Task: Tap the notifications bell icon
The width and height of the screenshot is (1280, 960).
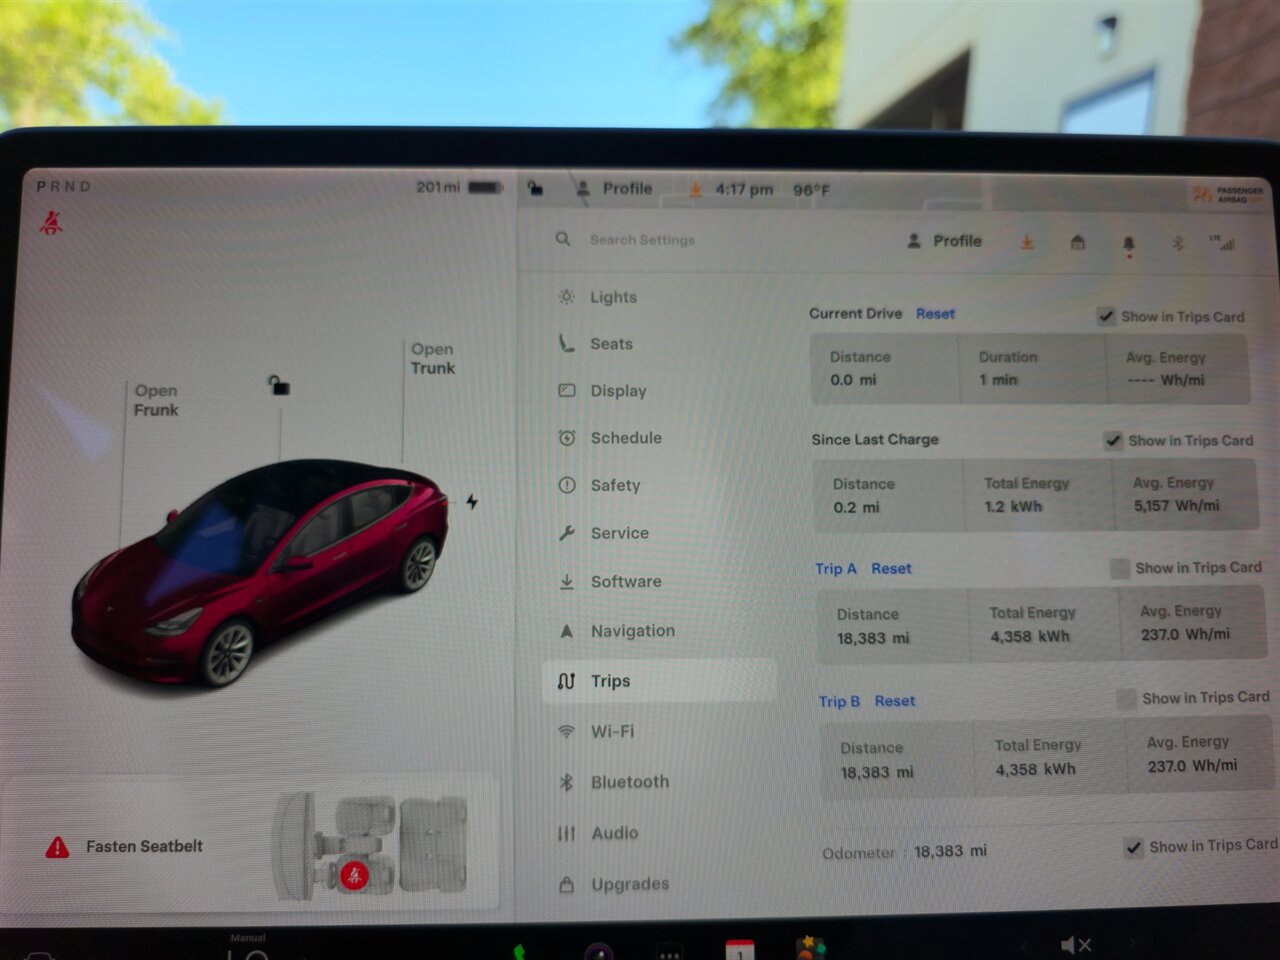Action: 1129,245
